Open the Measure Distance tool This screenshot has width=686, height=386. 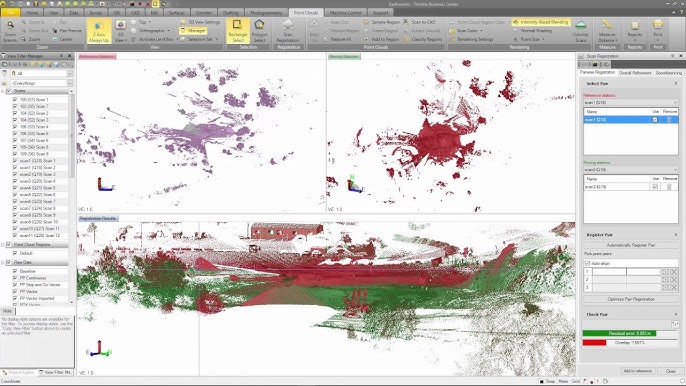607,30
